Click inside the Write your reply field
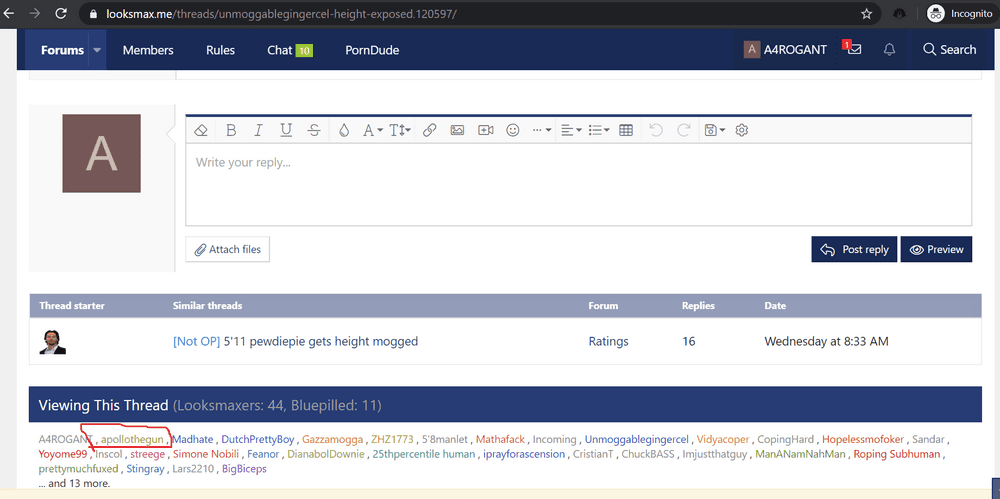This screenshot has width=1000, height=499. pyautogui.click(x=578, y=185)
